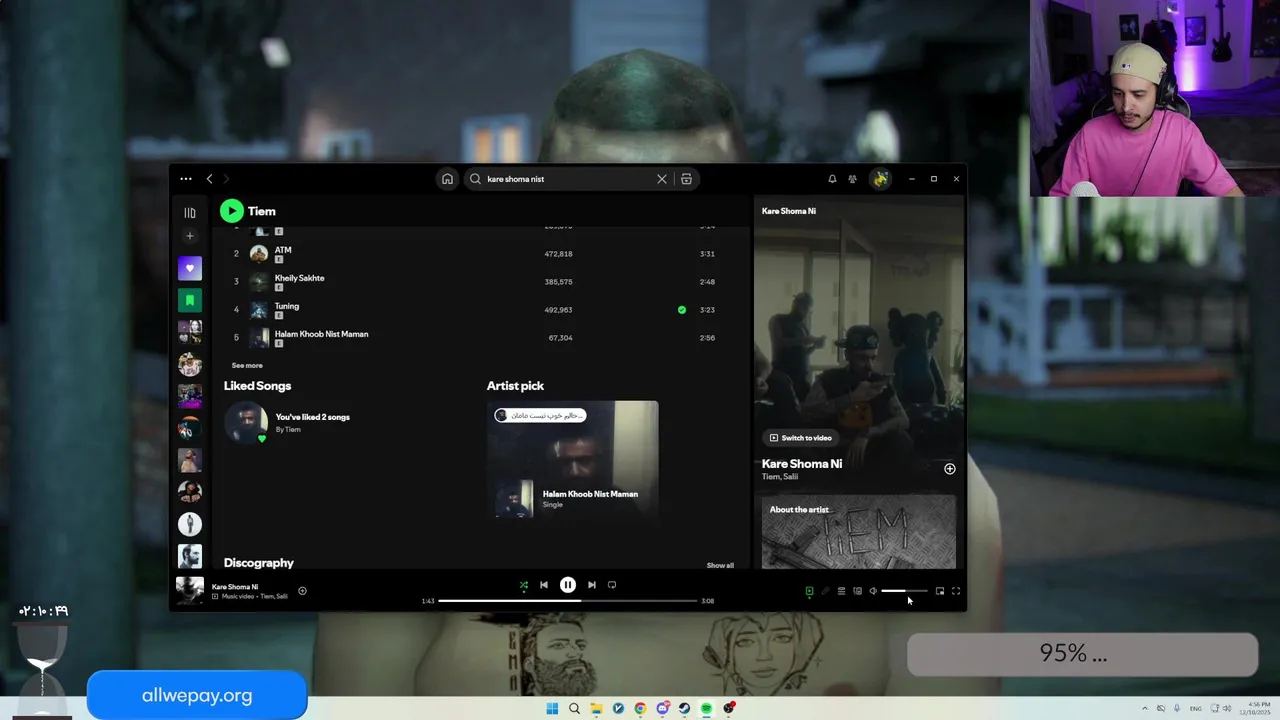Open Liked Songs in the sidebar

(x=190, y=268)
